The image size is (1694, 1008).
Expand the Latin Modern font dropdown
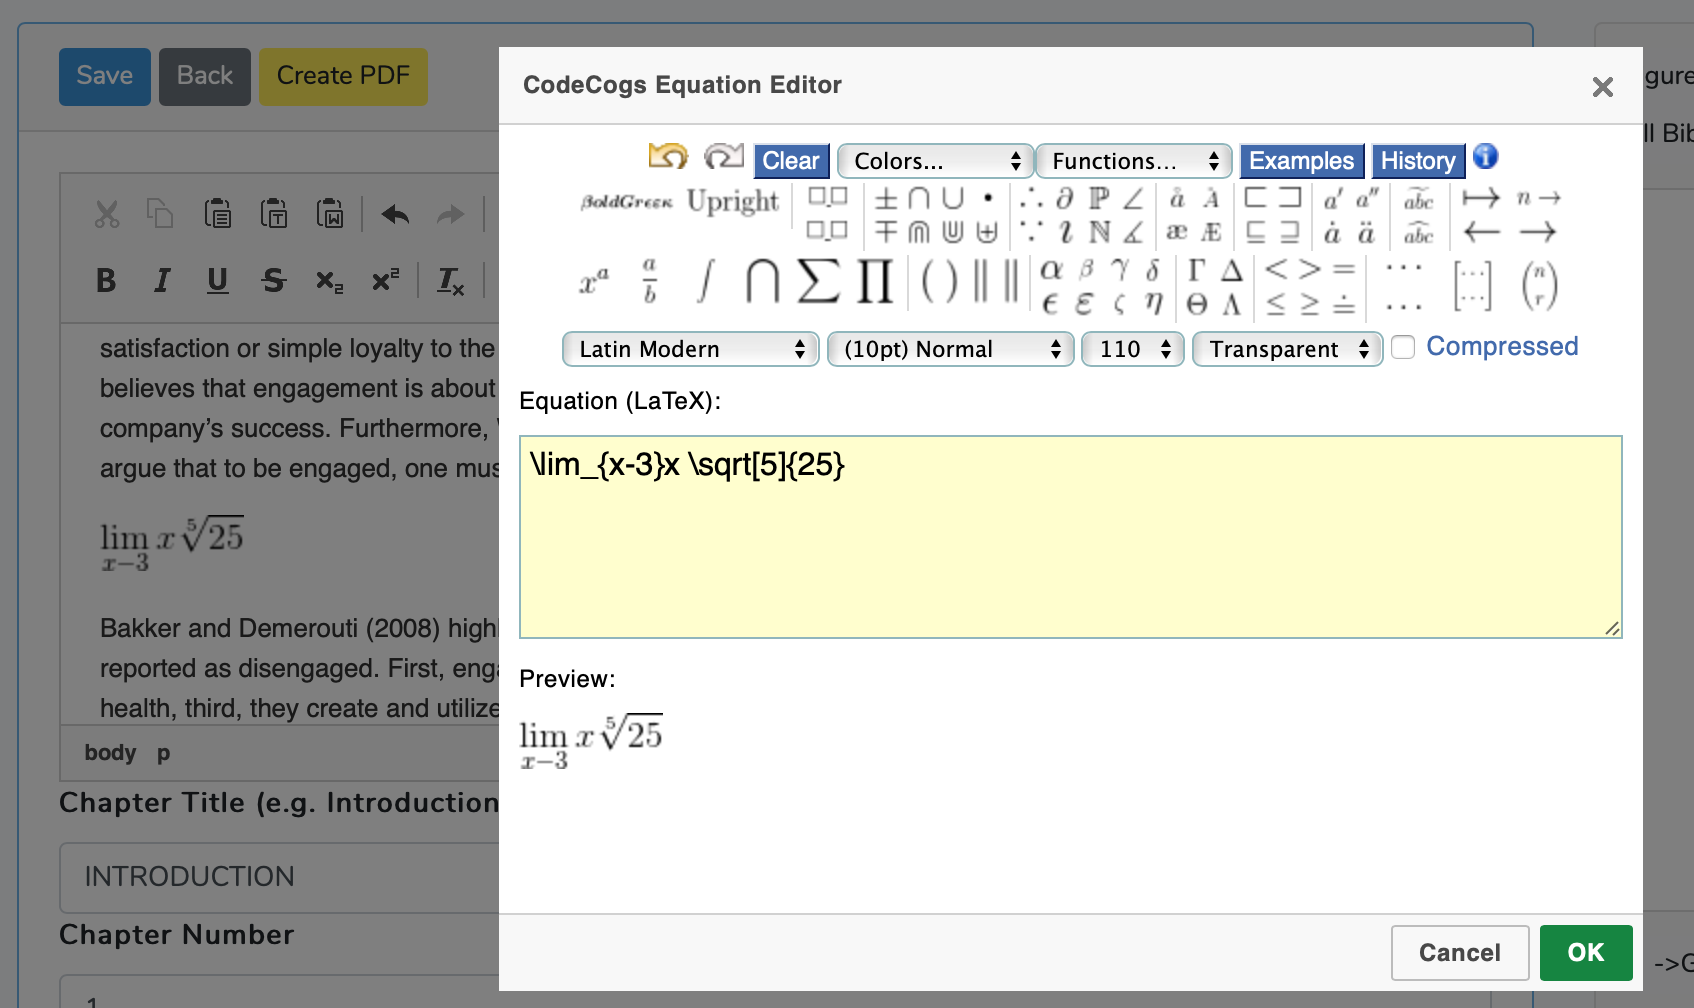690,349
